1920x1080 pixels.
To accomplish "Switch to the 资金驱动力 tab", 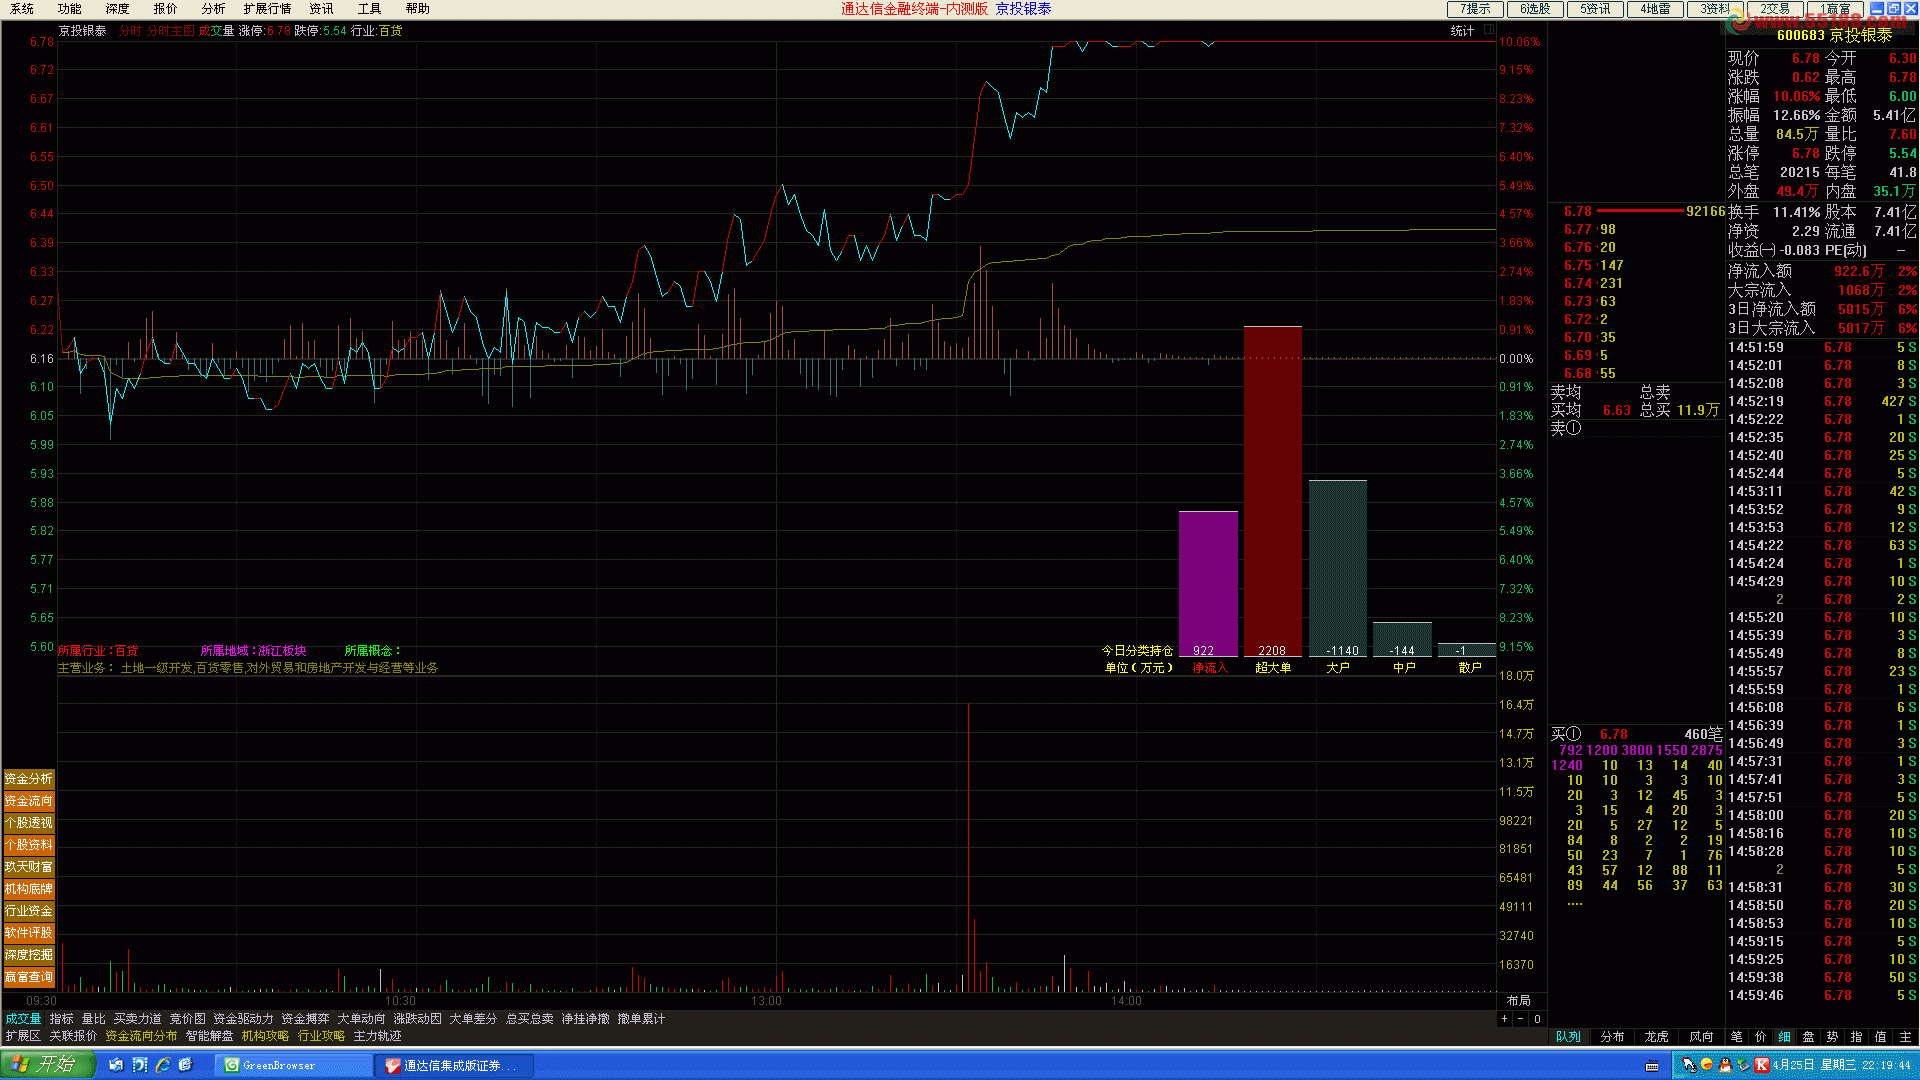I will (244, 1019).
